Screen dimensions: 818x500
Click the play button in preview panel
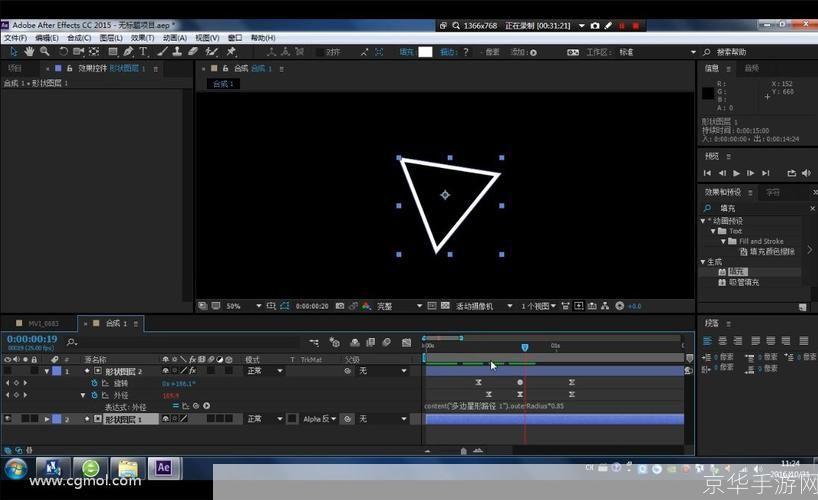[x=737, y=173]
